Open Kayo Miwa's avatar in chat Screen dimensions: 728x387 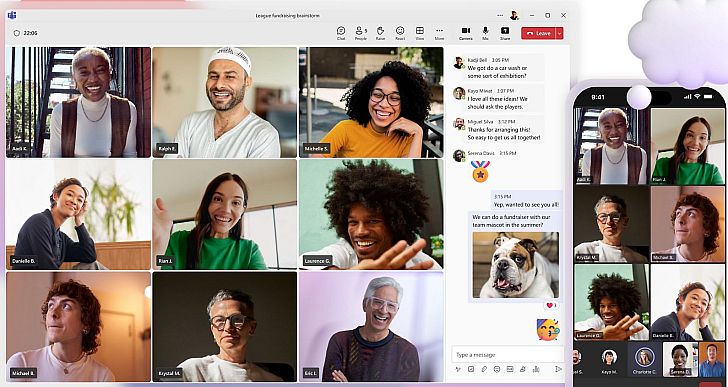[x=459, y=93]
